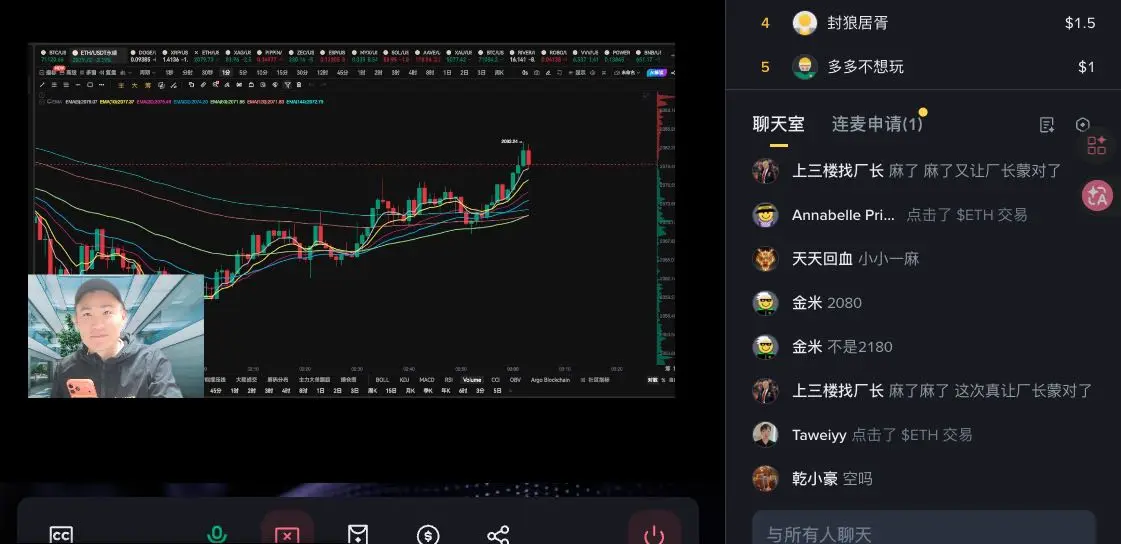This screenshot has width=1121, height=544.
Task: Click the 金米 message 不是2180
Action: point(860,347)
